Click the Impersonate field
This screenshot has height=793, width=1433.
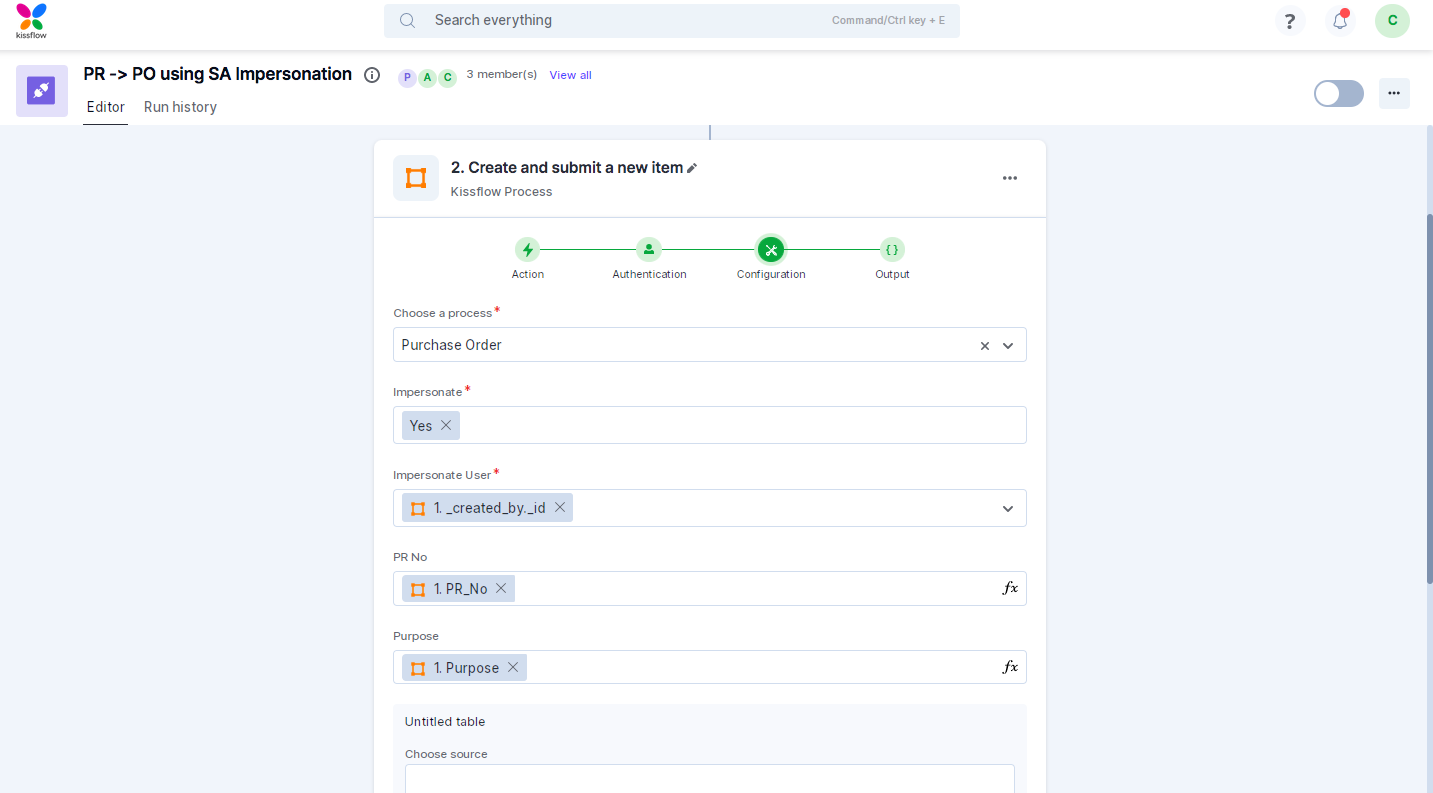point(710,425)
